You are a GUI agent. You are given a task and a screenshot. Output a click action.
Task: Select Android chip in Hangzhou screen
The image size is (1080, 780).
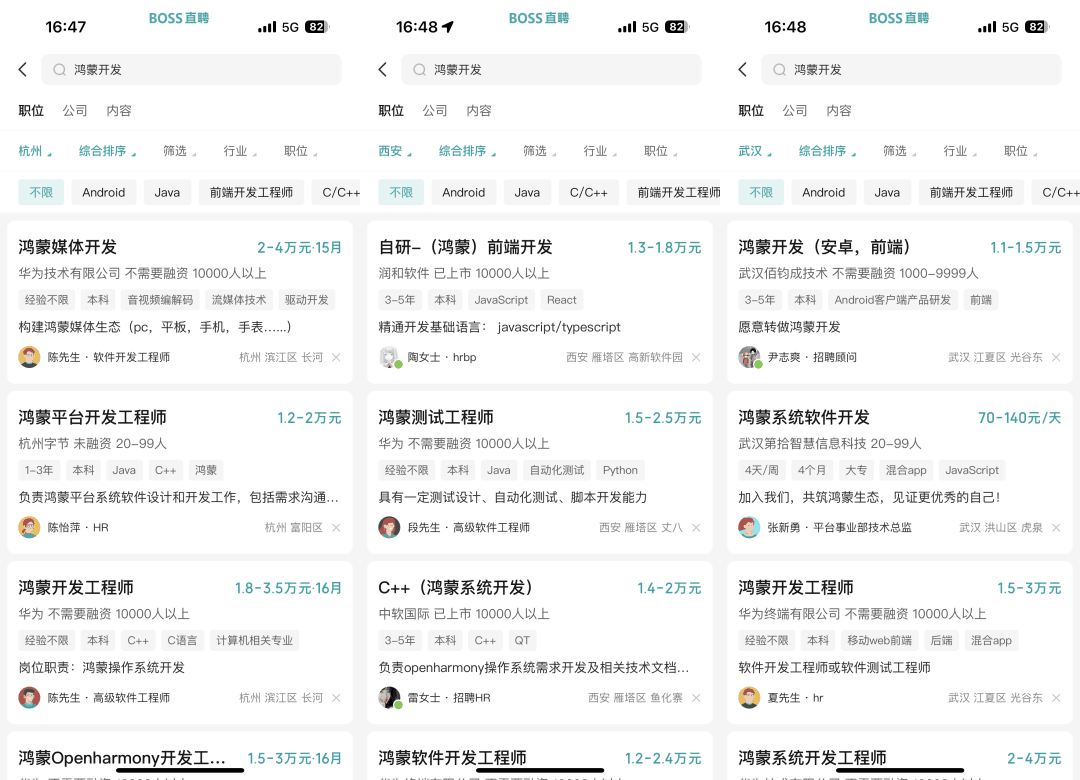103,192
